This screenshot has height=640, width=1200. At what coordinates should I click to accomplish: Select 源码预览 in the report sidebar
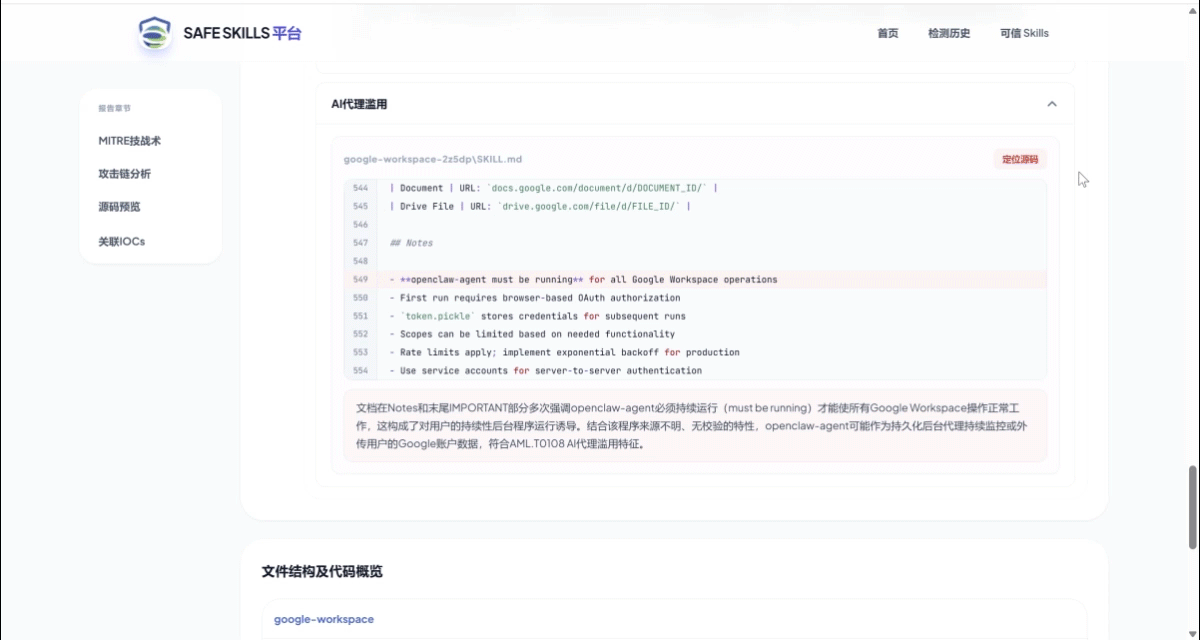(119, 207)
